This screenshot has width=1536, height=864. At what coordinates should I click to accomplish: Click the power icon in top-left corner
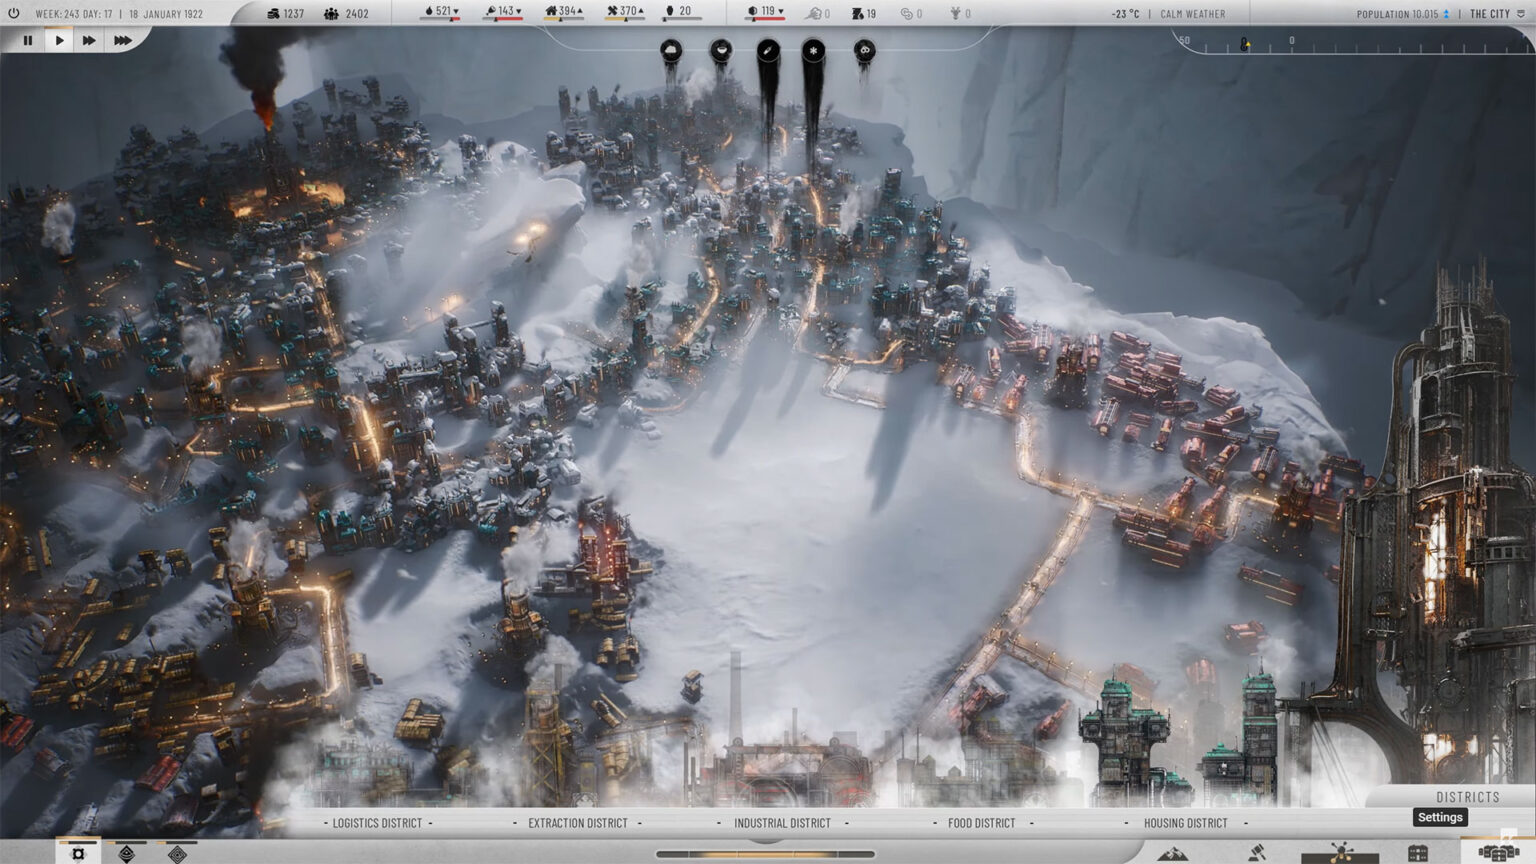click(x=14, y=14)
